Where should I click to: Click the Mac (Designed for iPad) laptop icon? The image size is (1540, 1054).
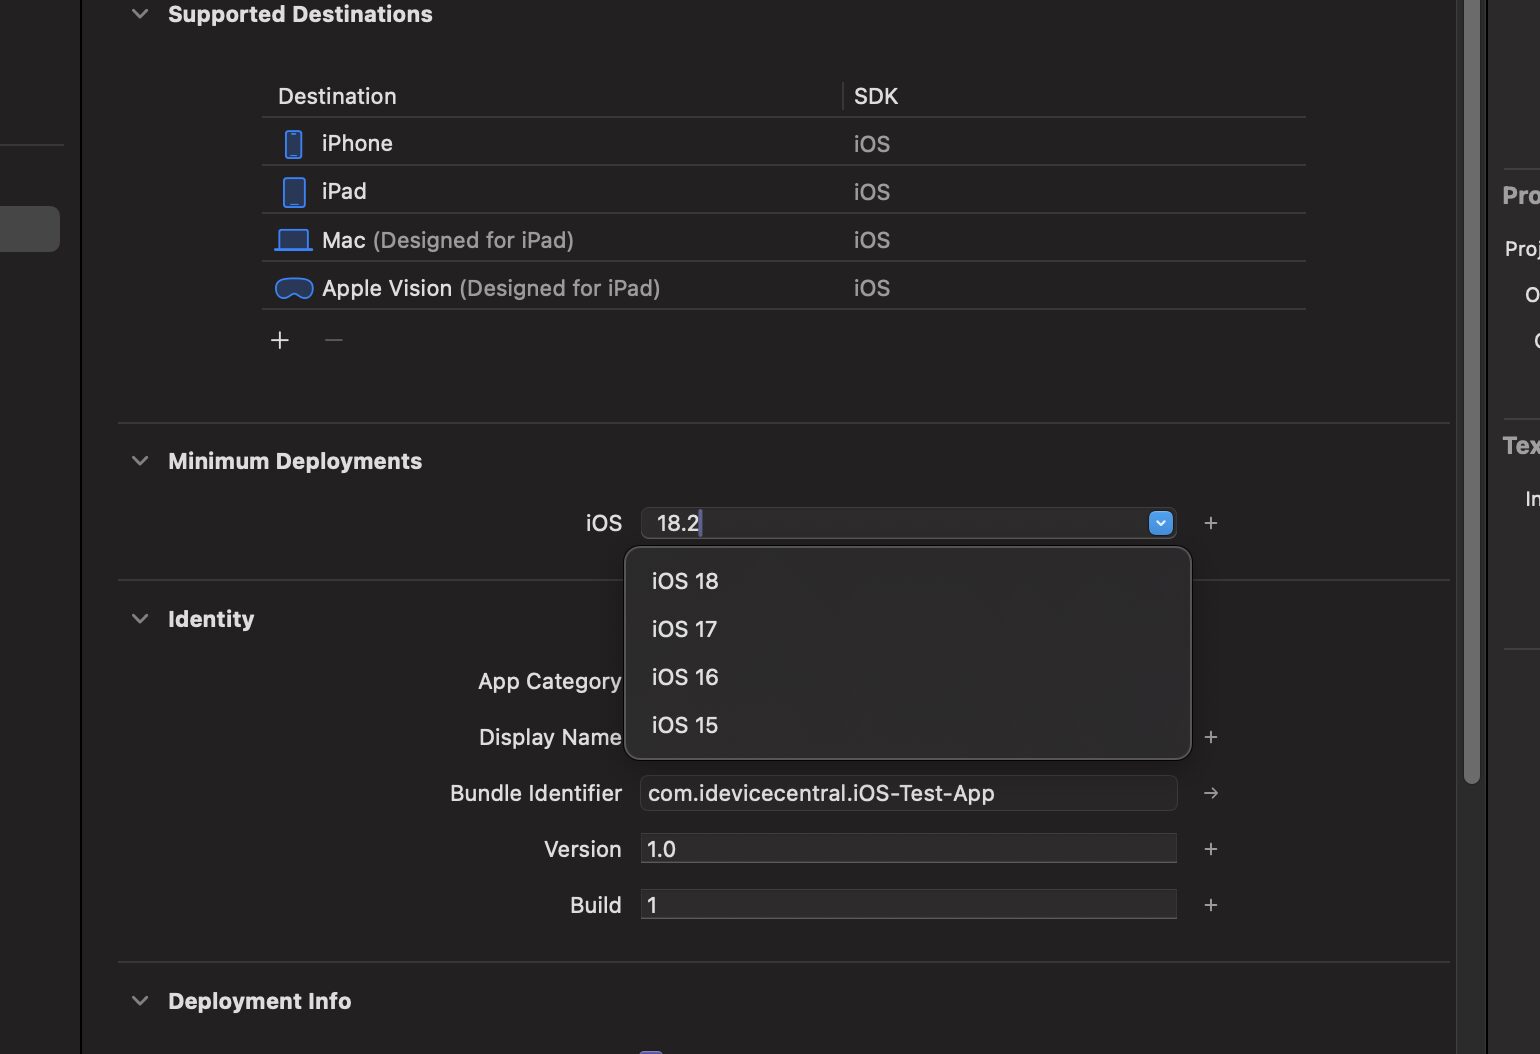coord(293,239)
